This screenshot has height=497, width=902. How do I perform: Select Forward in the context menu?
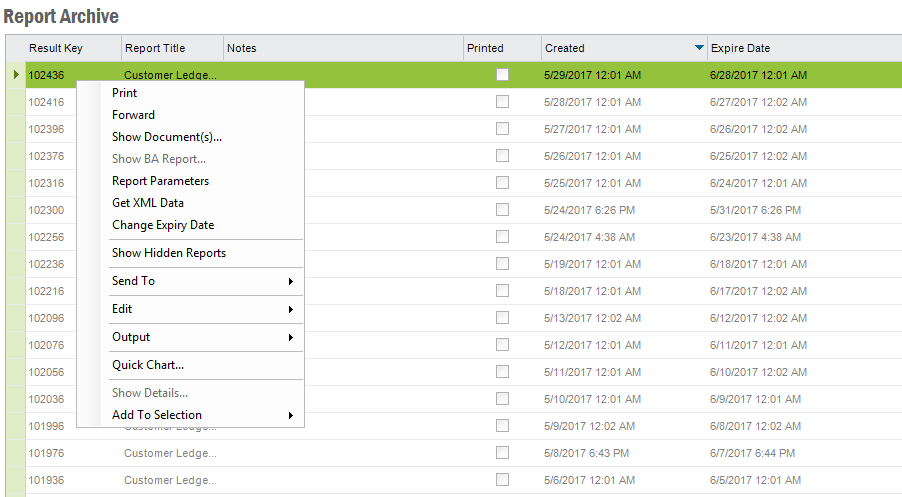pos(133,115)
